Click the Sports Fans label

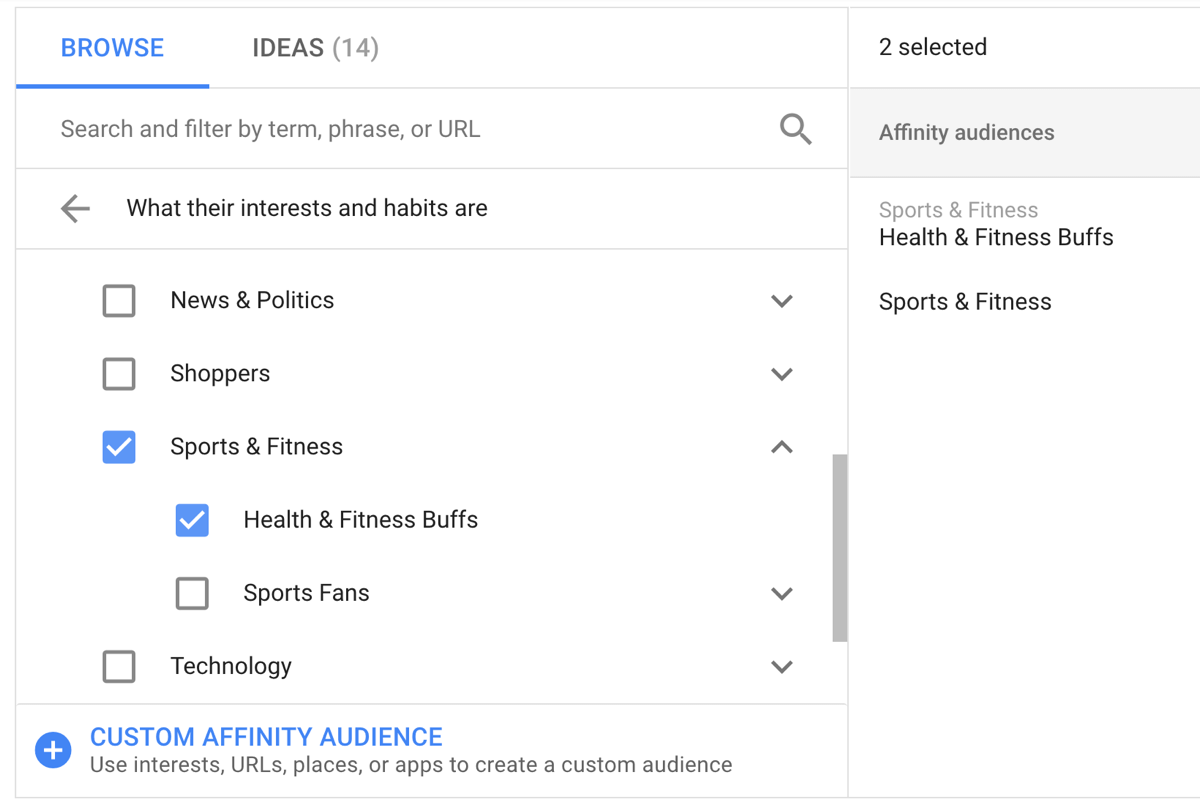[x=306, y=593]
